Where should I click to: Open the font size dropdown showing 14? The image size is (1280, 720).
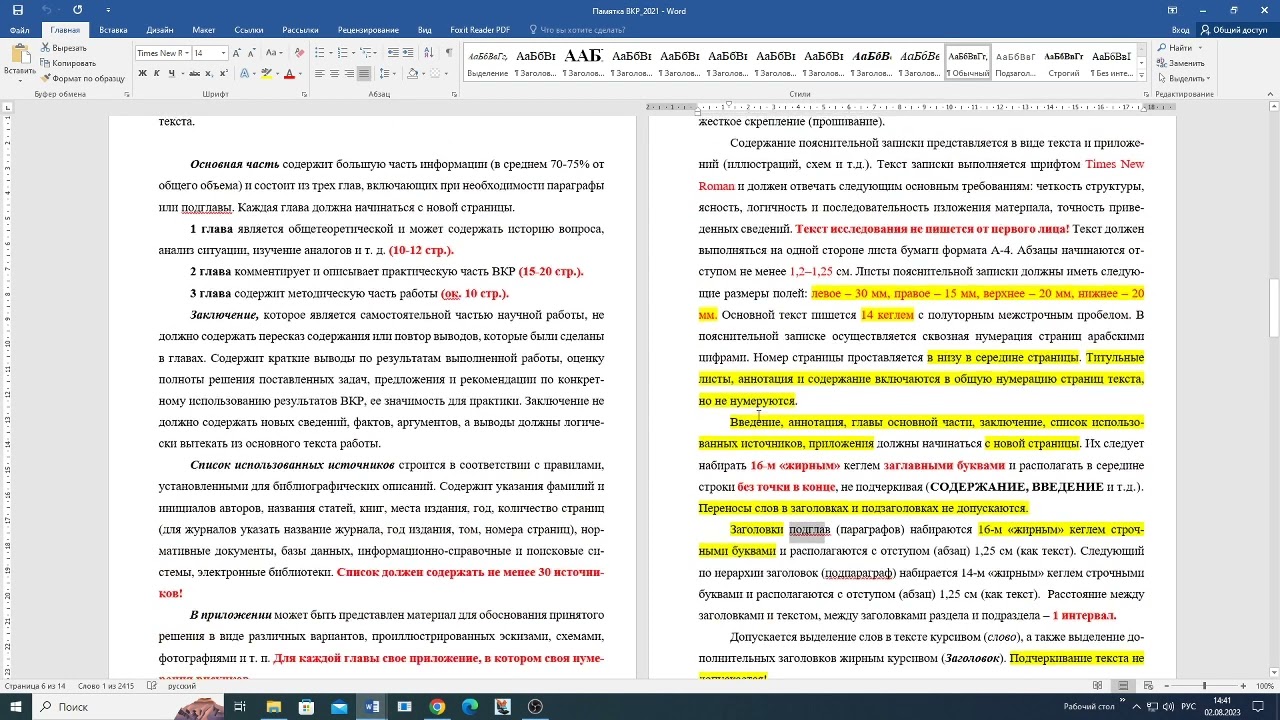(x=223, y=53)
